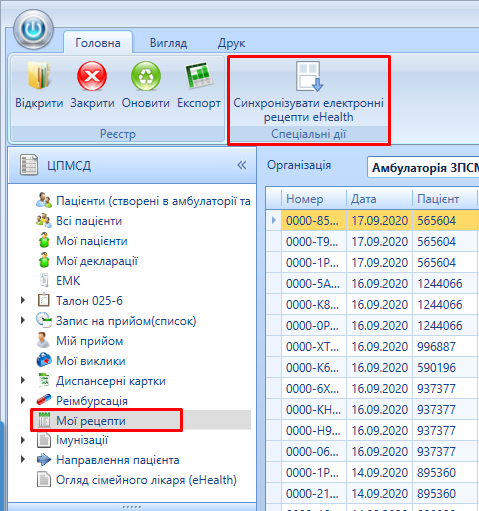
Task: Click the Експорт spreadsheet icon
Action: pos(199,75)
